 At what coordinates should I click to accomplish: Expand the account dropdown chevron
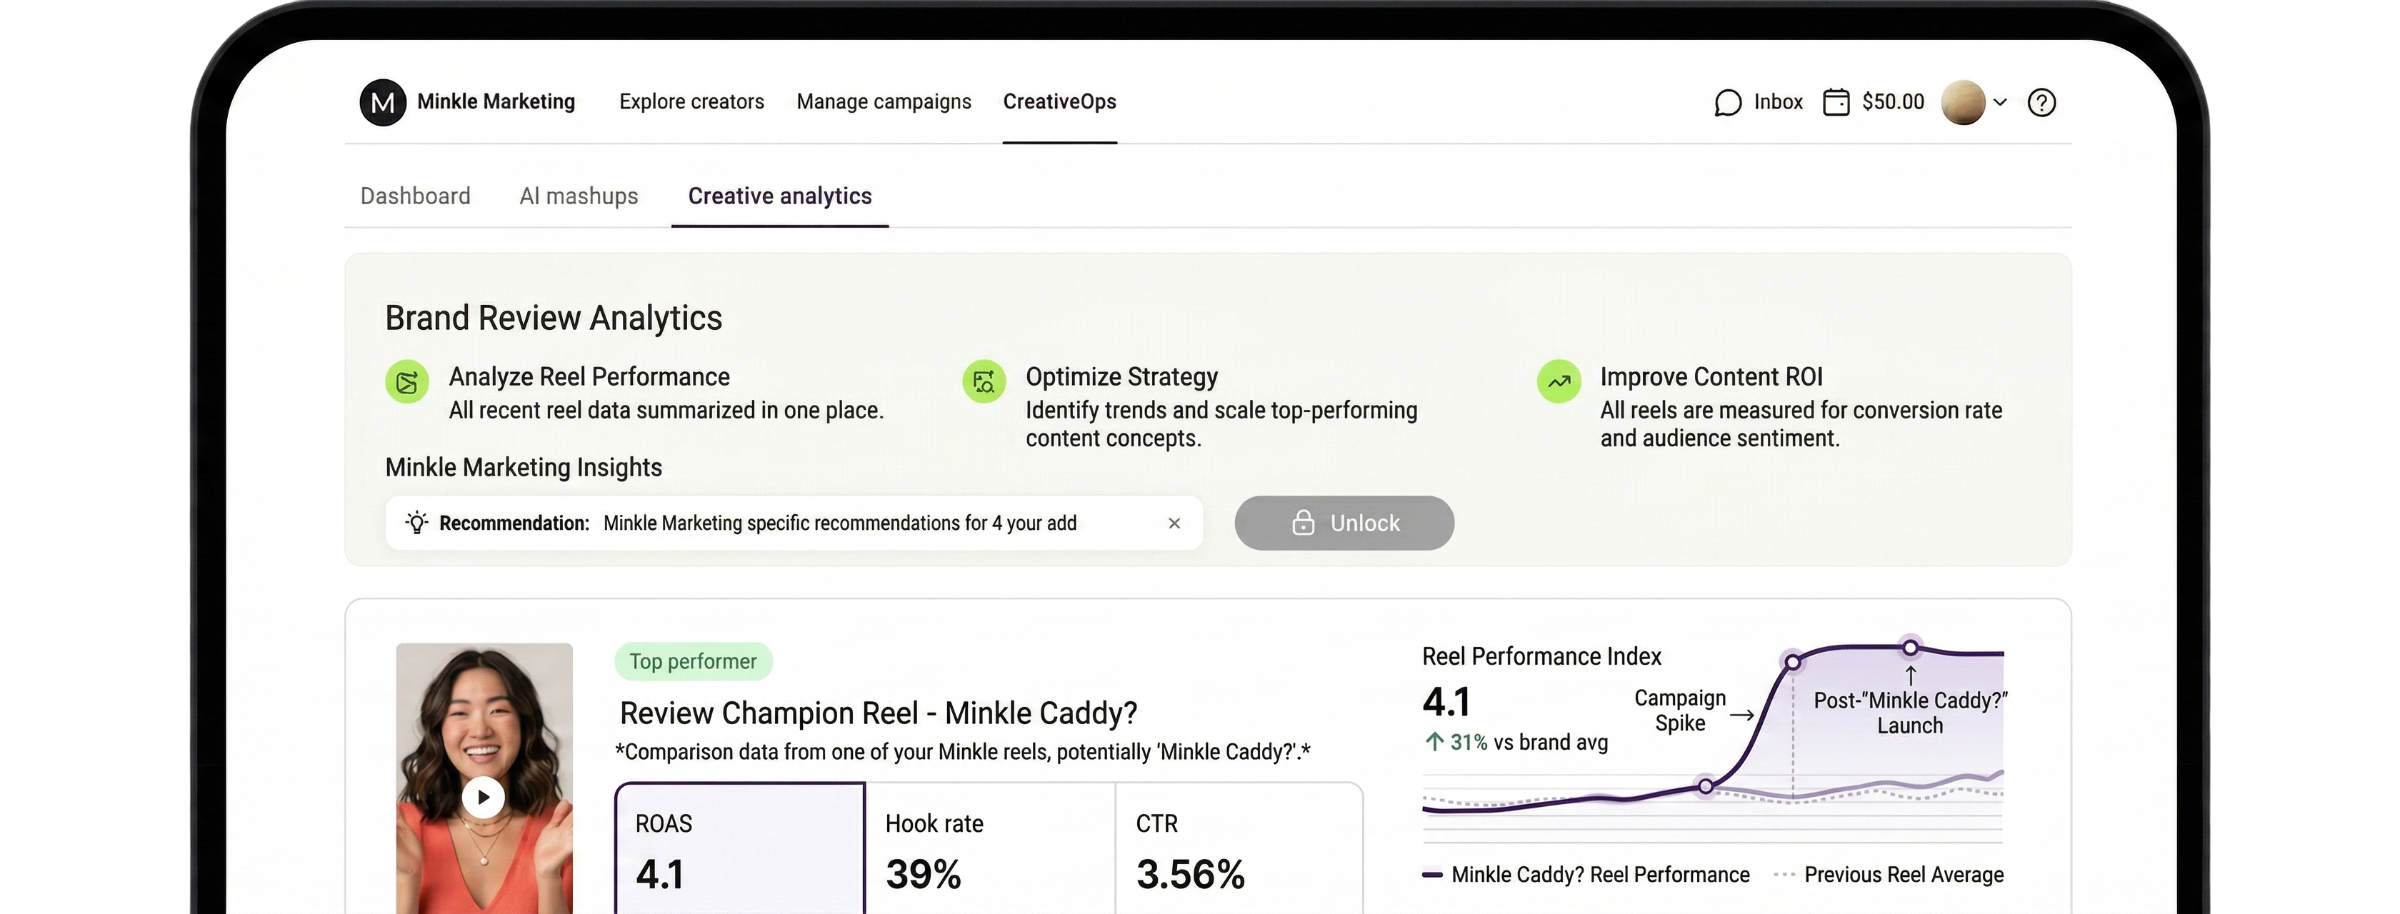click(2000, 102)
